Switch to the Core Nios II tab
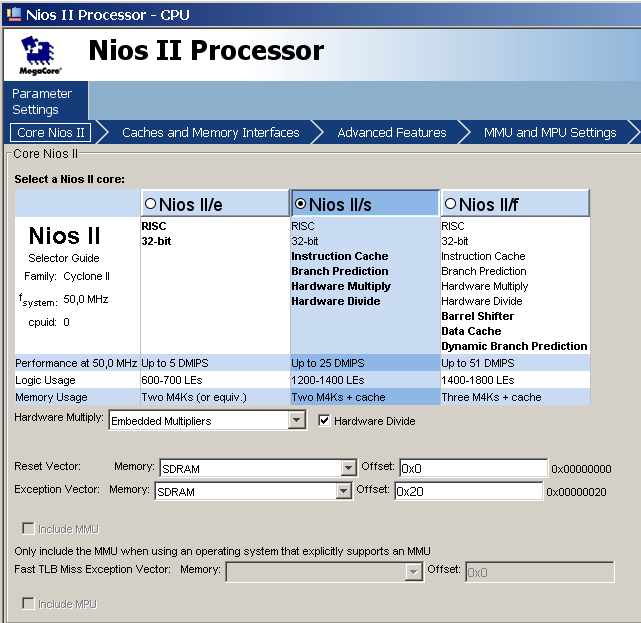The height and width of the screenshot is (623, 641). tap(51, 132)
